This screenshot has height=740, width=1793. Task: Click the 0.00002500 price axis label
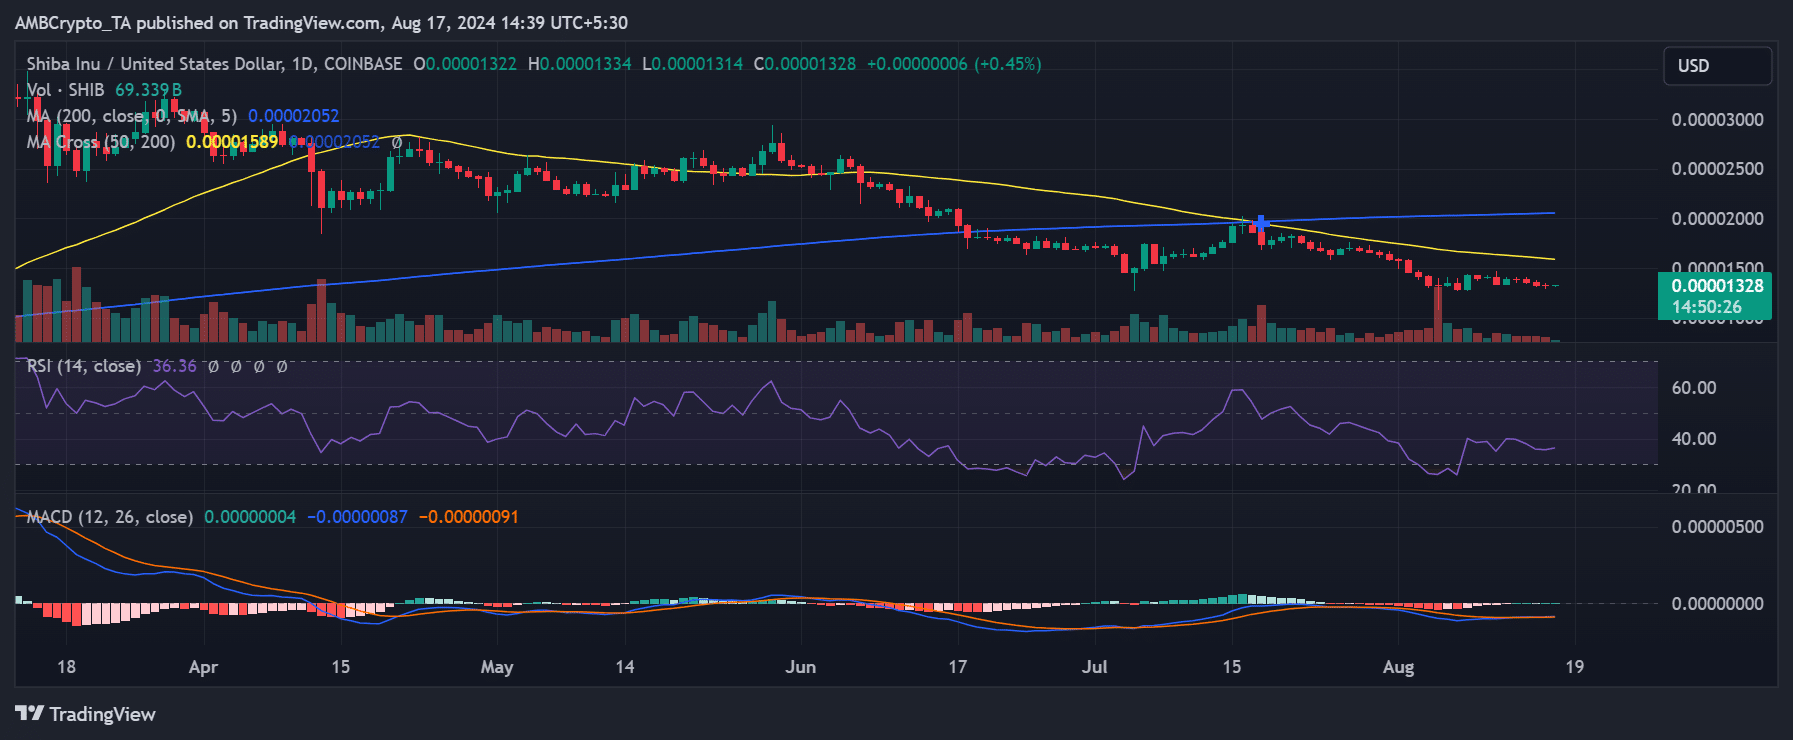point(1717,169)
